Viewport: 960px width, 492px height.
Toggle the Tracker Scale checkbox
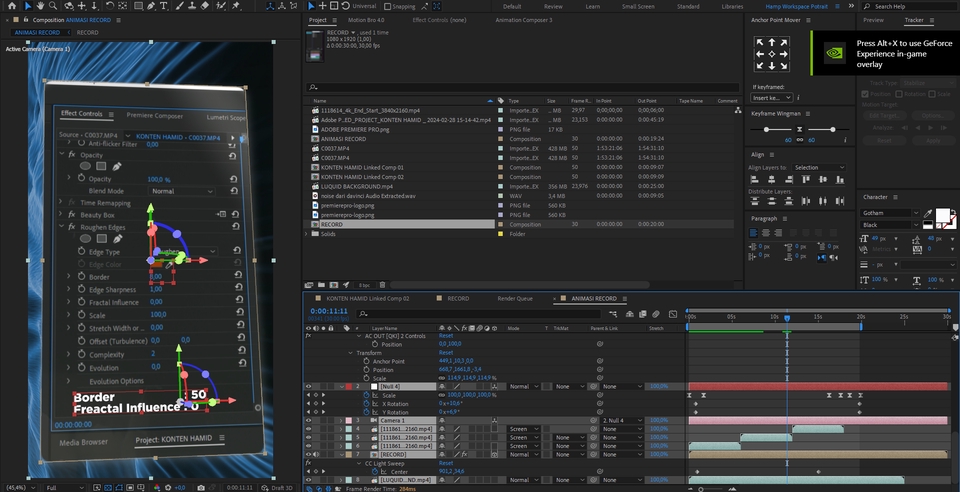click(x=931, y=94)
